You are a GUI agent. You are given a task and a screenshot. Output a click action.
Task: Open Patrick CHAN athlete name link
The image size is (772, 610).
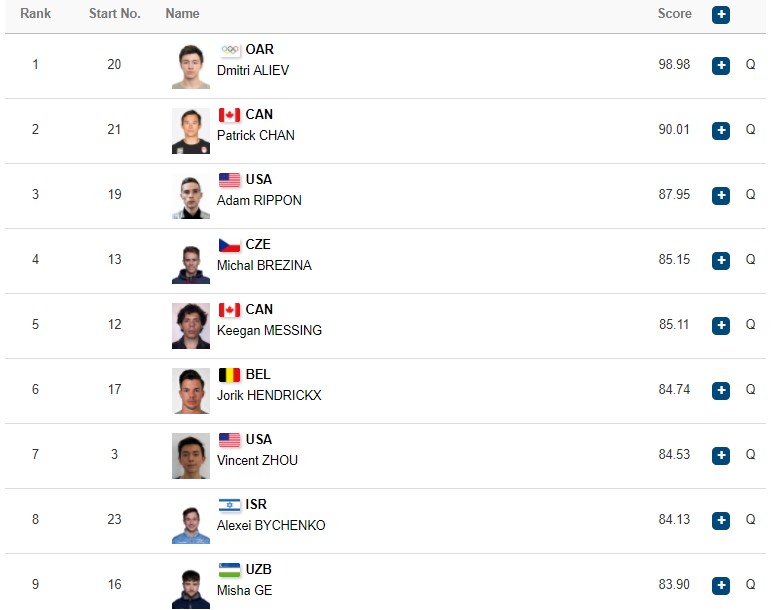pyautogui.click(x=256, y=135)
